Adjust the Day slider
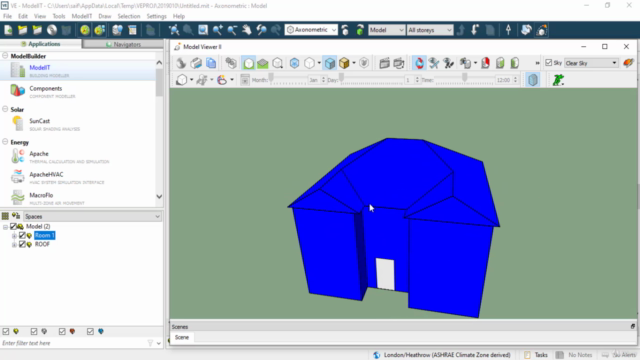This screenshot has height=360, width=640. click(x=371, y=79)
